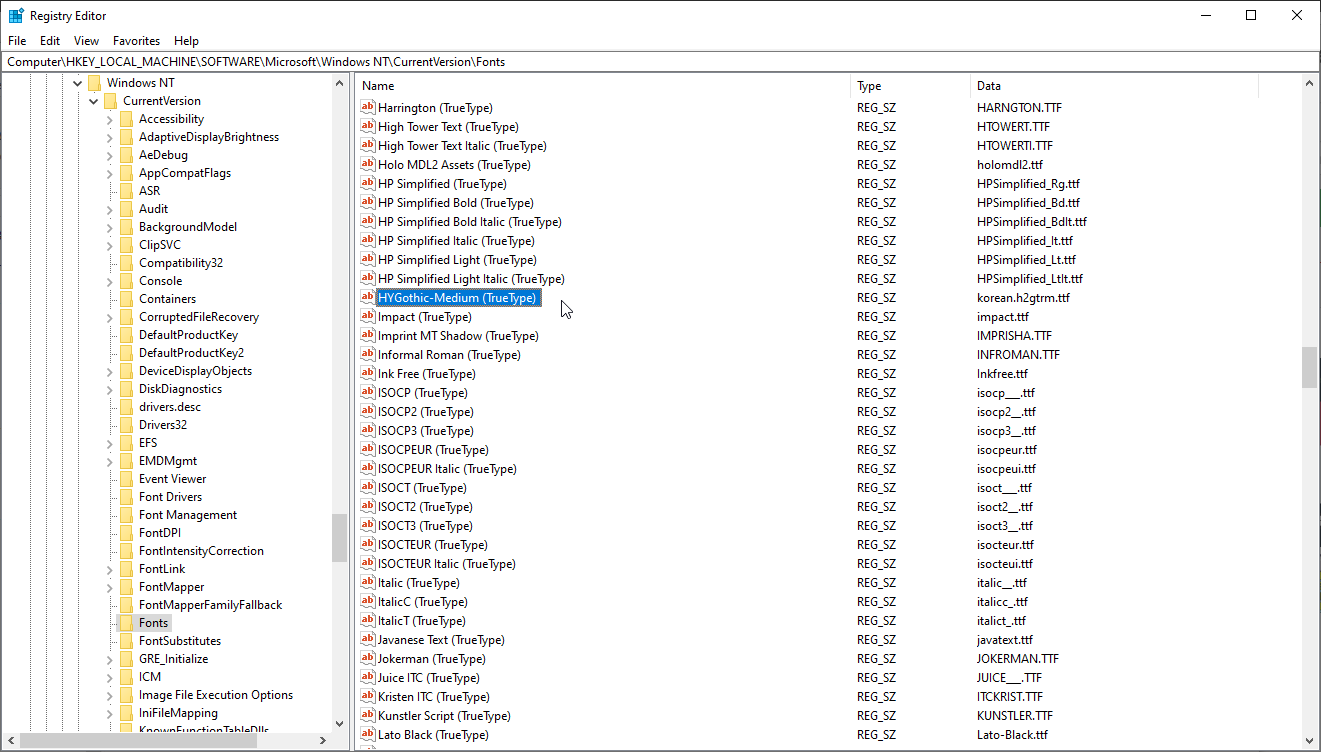This screenshot has width=1321, height=752.
Task: Select the CorruptedFileRecovery key
Action: 199,317
